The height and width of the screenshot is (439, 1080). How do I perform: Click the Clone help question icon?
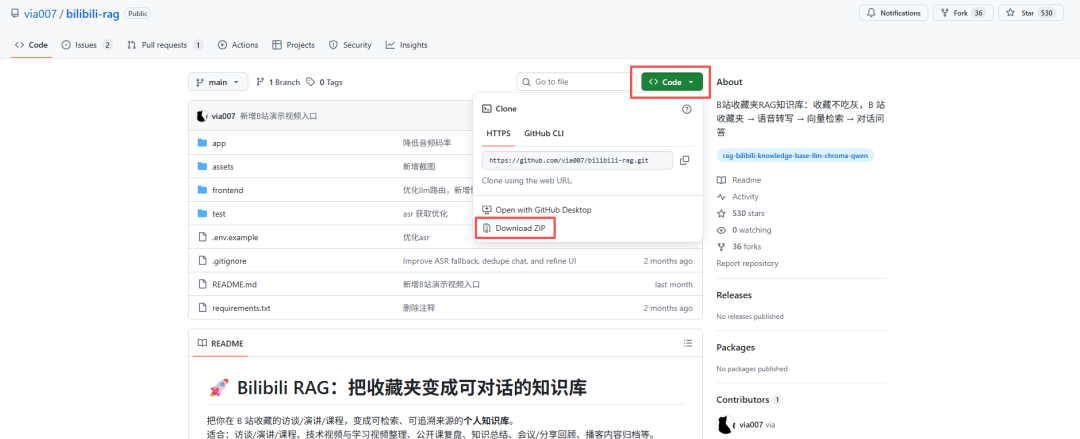click(686, 109)
